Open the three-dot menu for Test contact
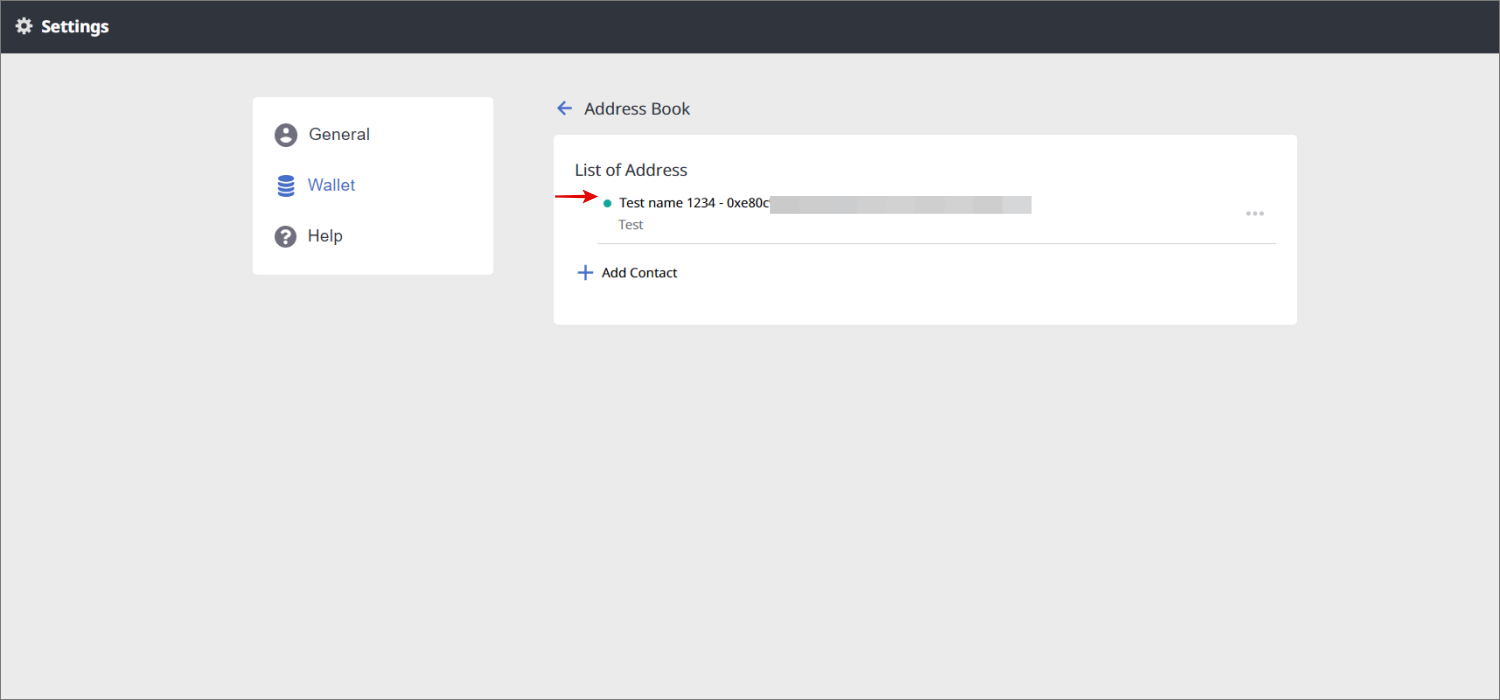This screenshot has width=1500, height=700. pyautogui.click(x=1255, y=213)
